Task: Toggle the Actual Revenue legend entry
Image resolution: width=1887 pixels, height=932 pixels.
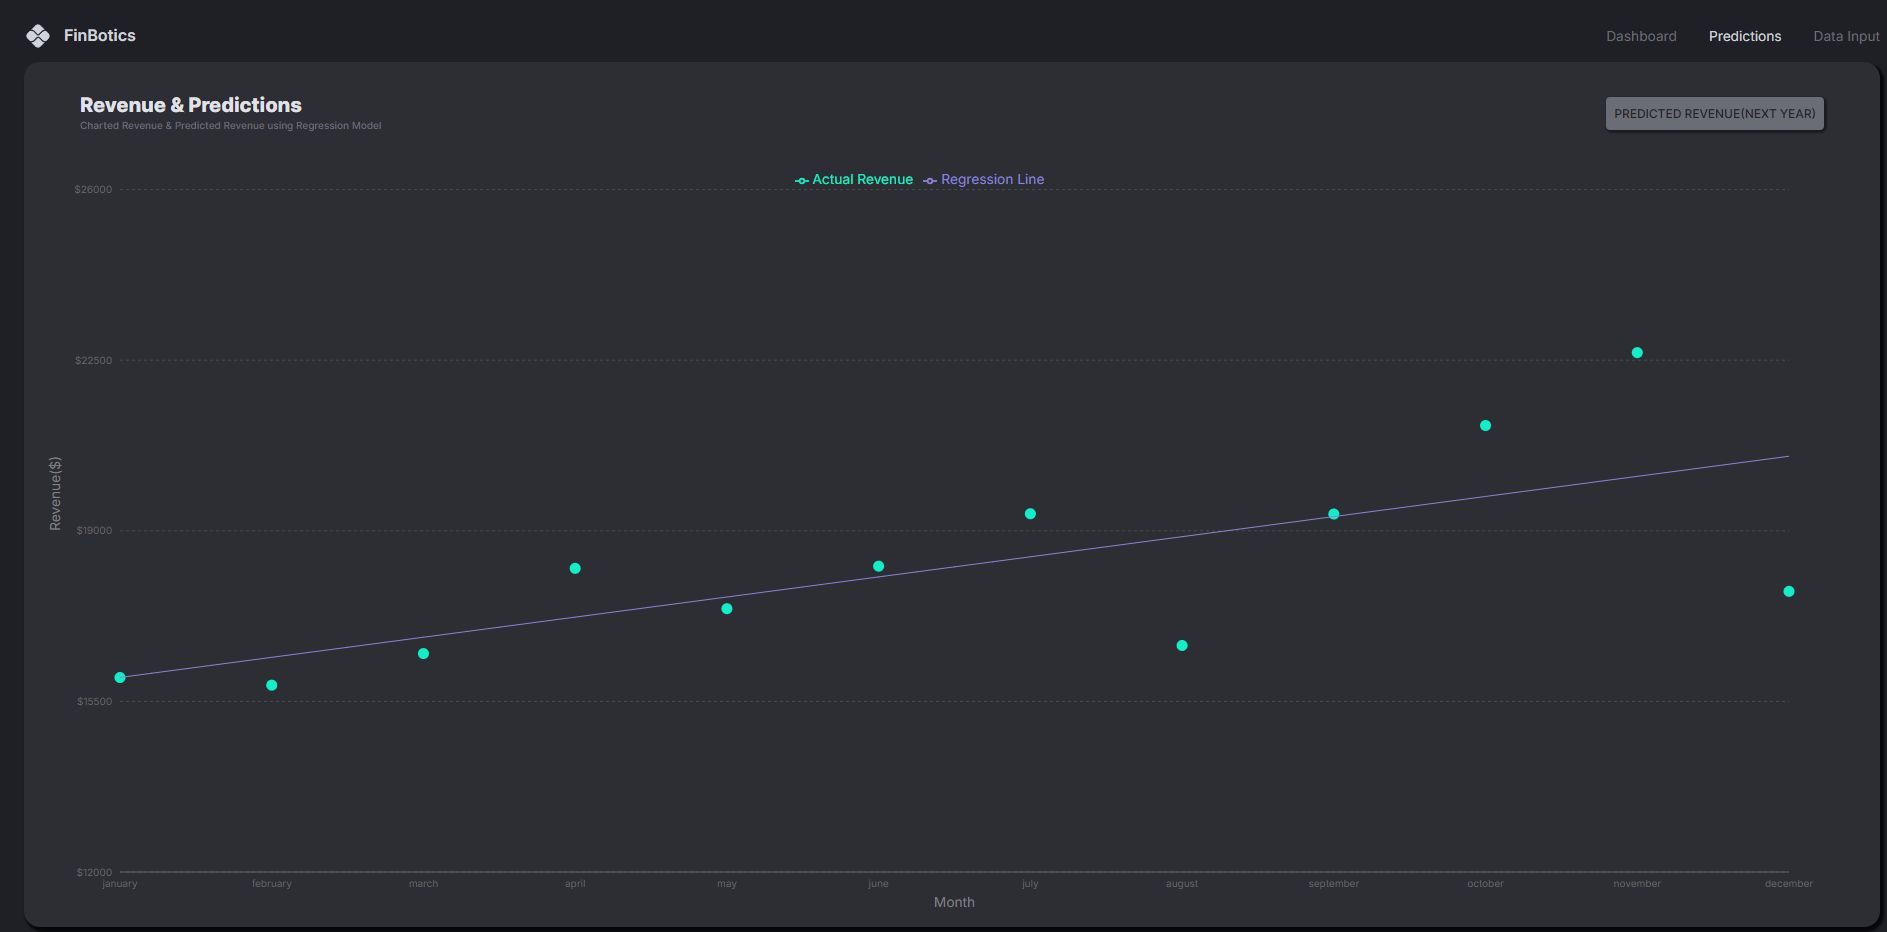Action: tap(854, 180)
